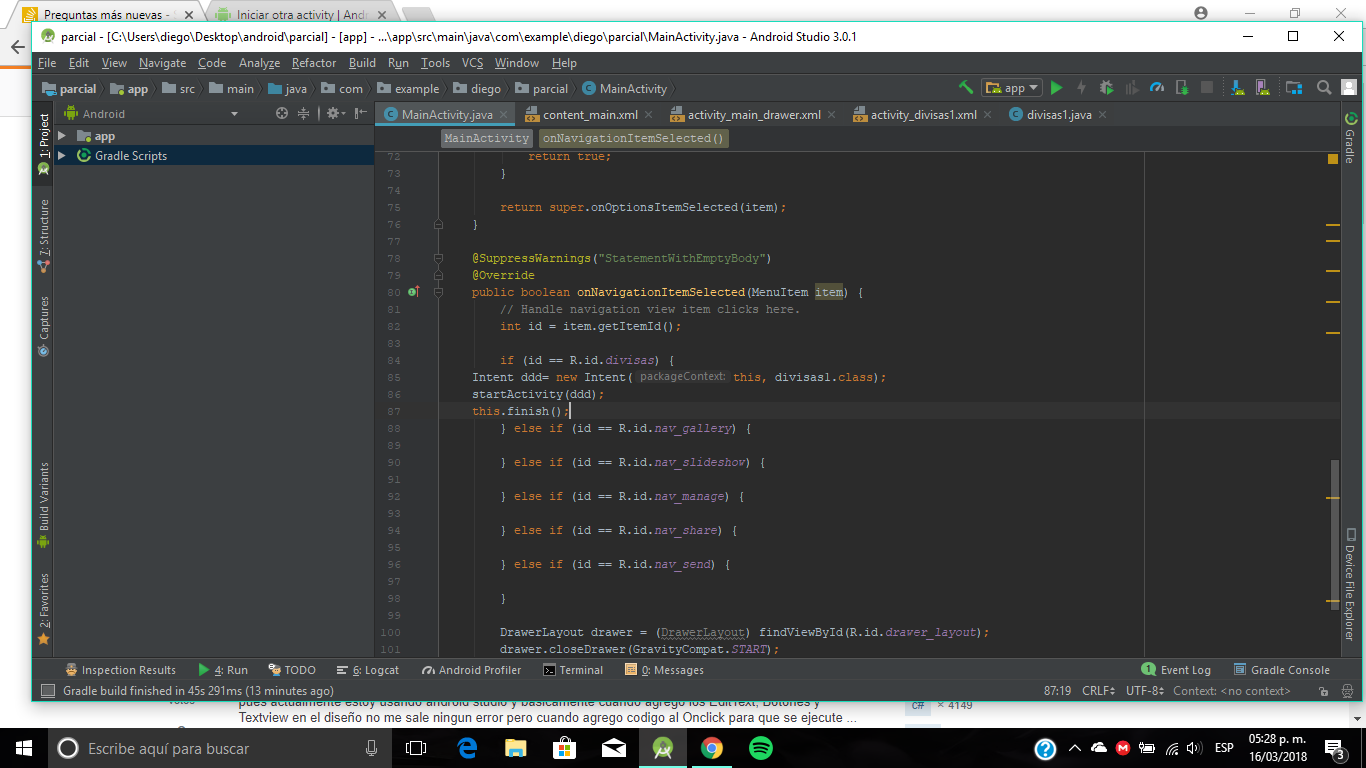Viewport: 1366px width, 768px height.
Task: Open the Android Profiler gauge icon in toolbar
Action: [1157, 88]
